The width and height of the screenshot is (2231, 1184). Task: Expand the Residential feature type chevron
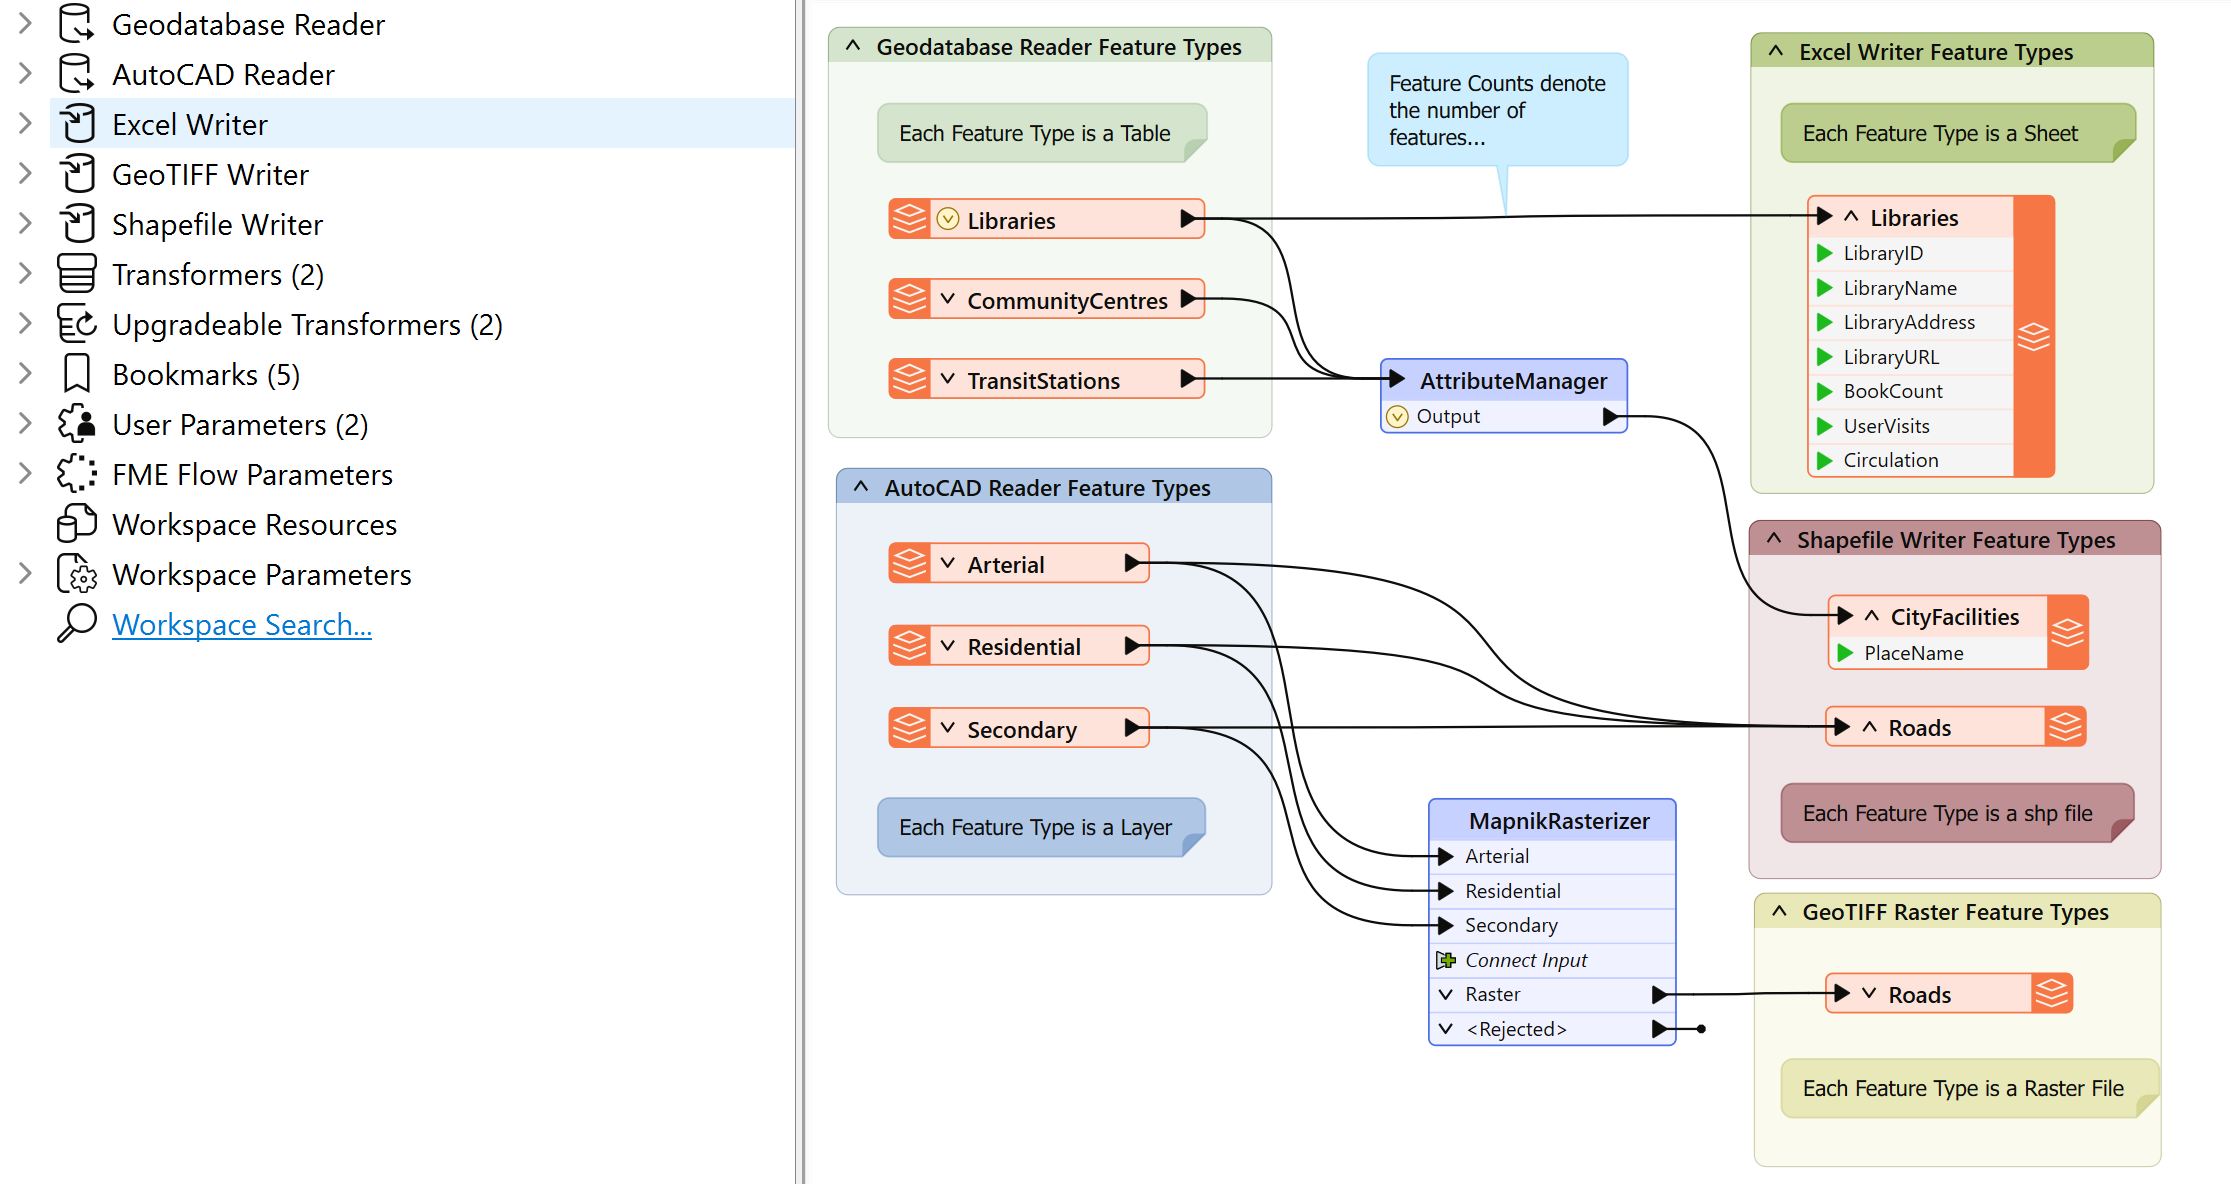(x=946, y=645)
